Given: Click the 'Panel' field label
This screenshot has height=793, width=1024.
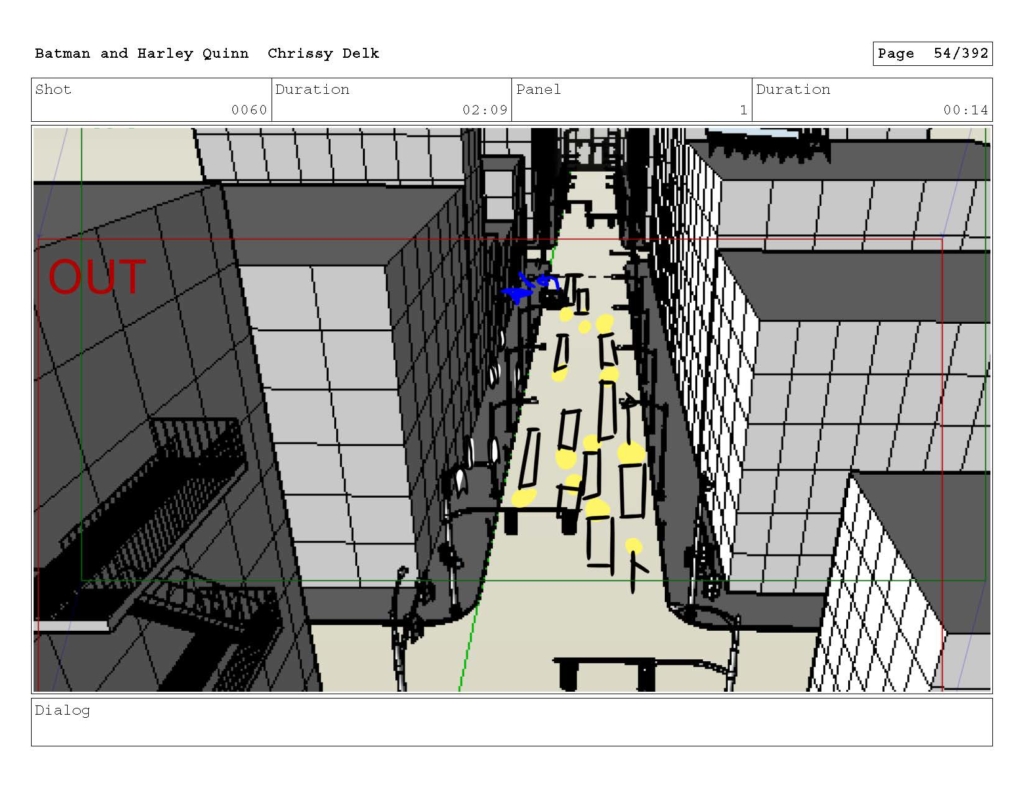Looking at the screenshot, I should point(538,89).
